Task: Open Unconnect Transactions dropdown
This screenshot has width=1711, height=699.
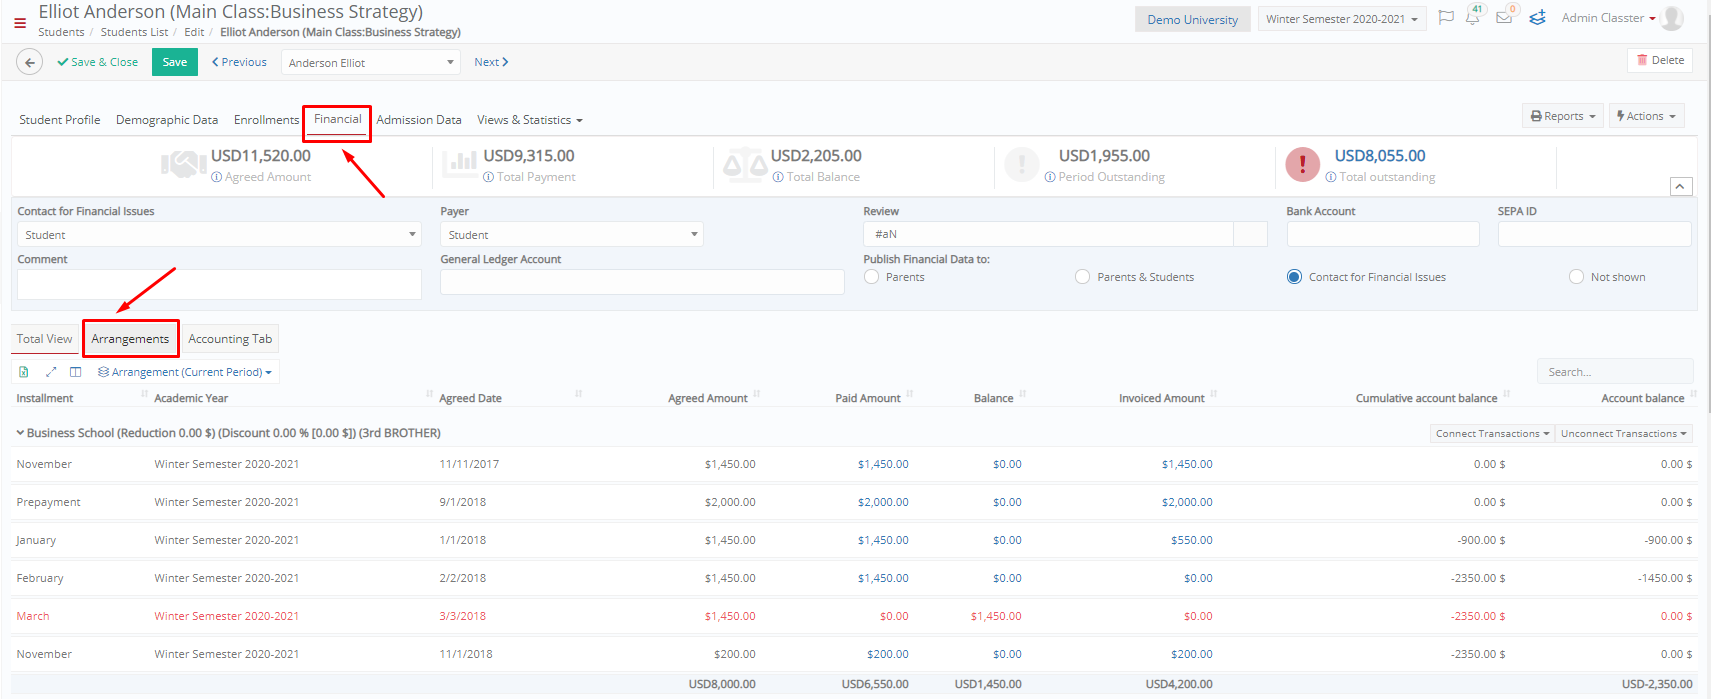Action: click(x=1624, y=433)
